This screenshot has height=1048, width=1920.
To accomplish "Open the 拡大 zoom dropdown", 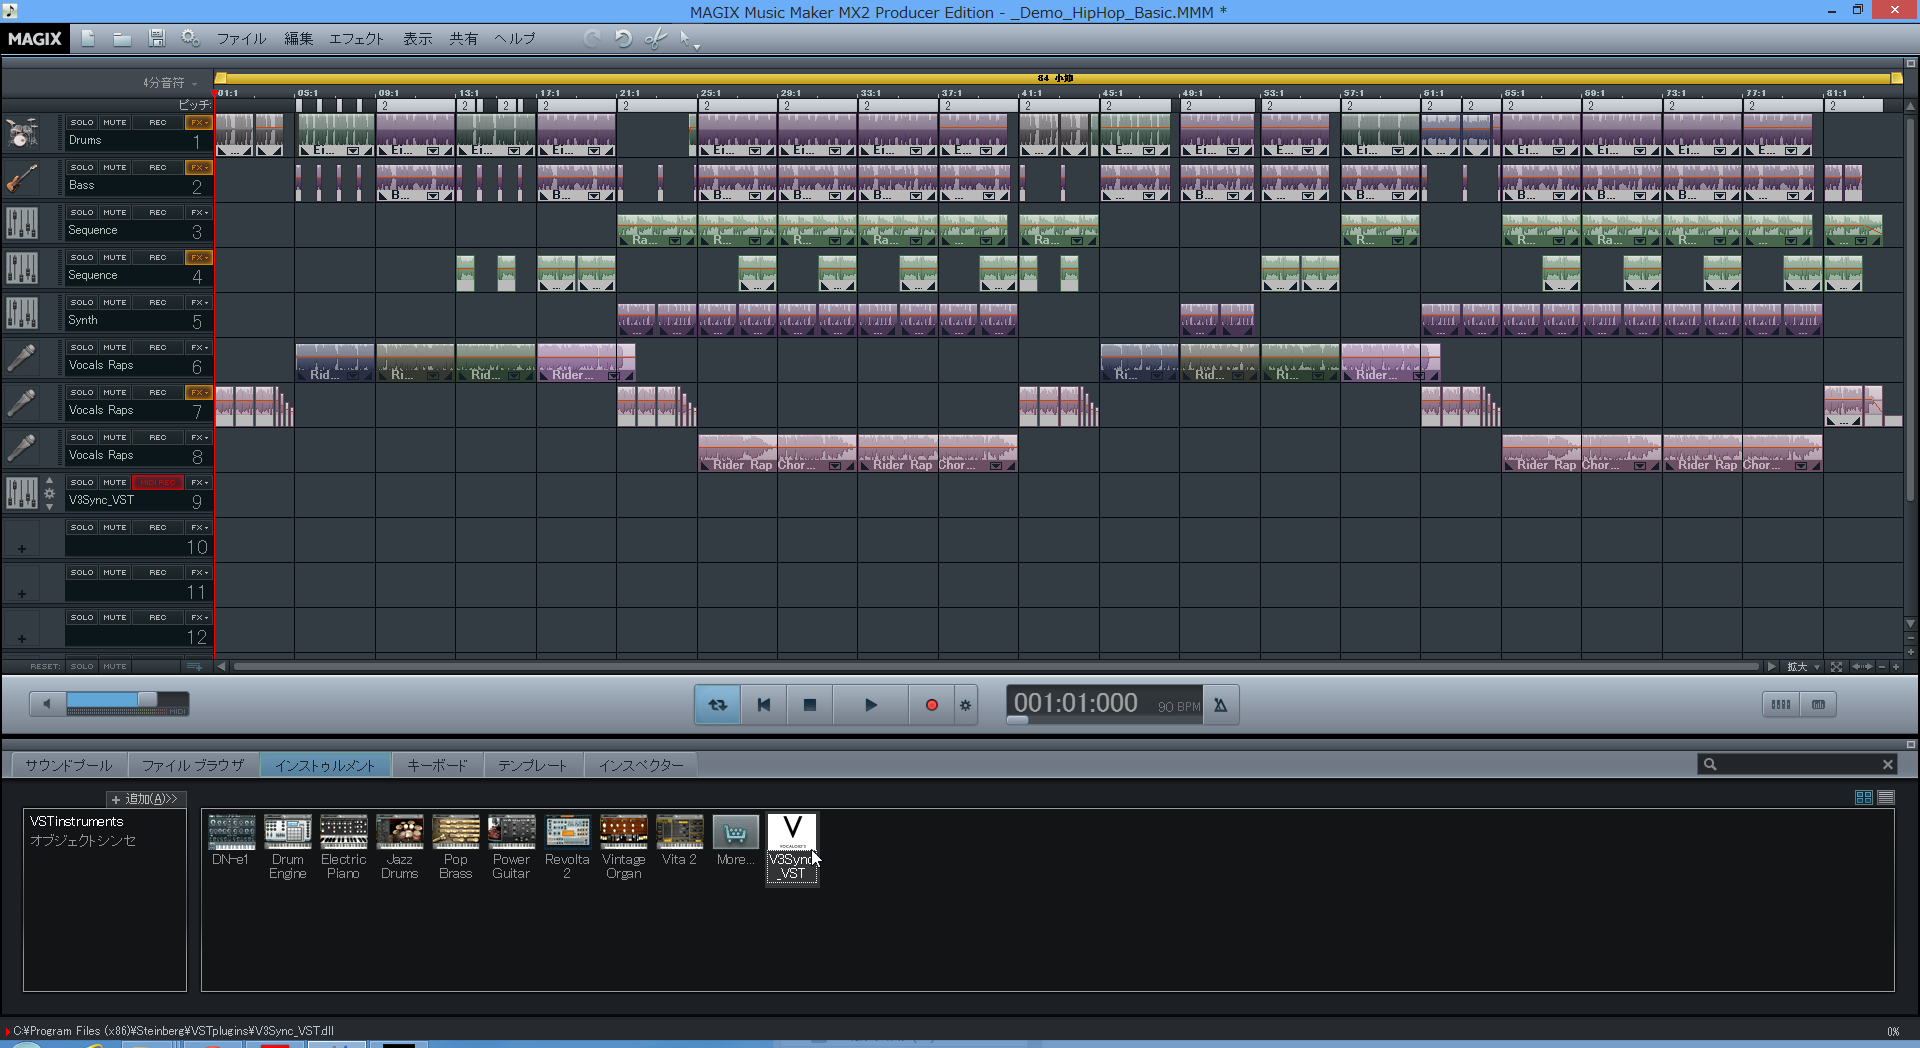I will (1803, 667).
